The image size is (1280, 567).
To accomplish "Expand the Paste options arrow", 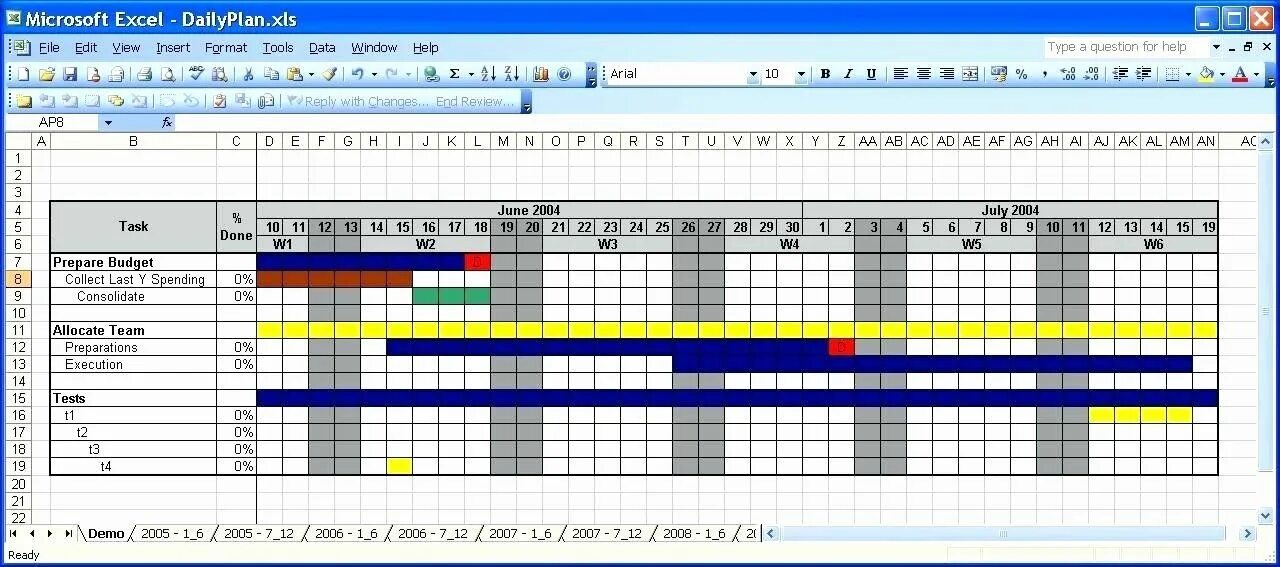I will coord(311,74).
